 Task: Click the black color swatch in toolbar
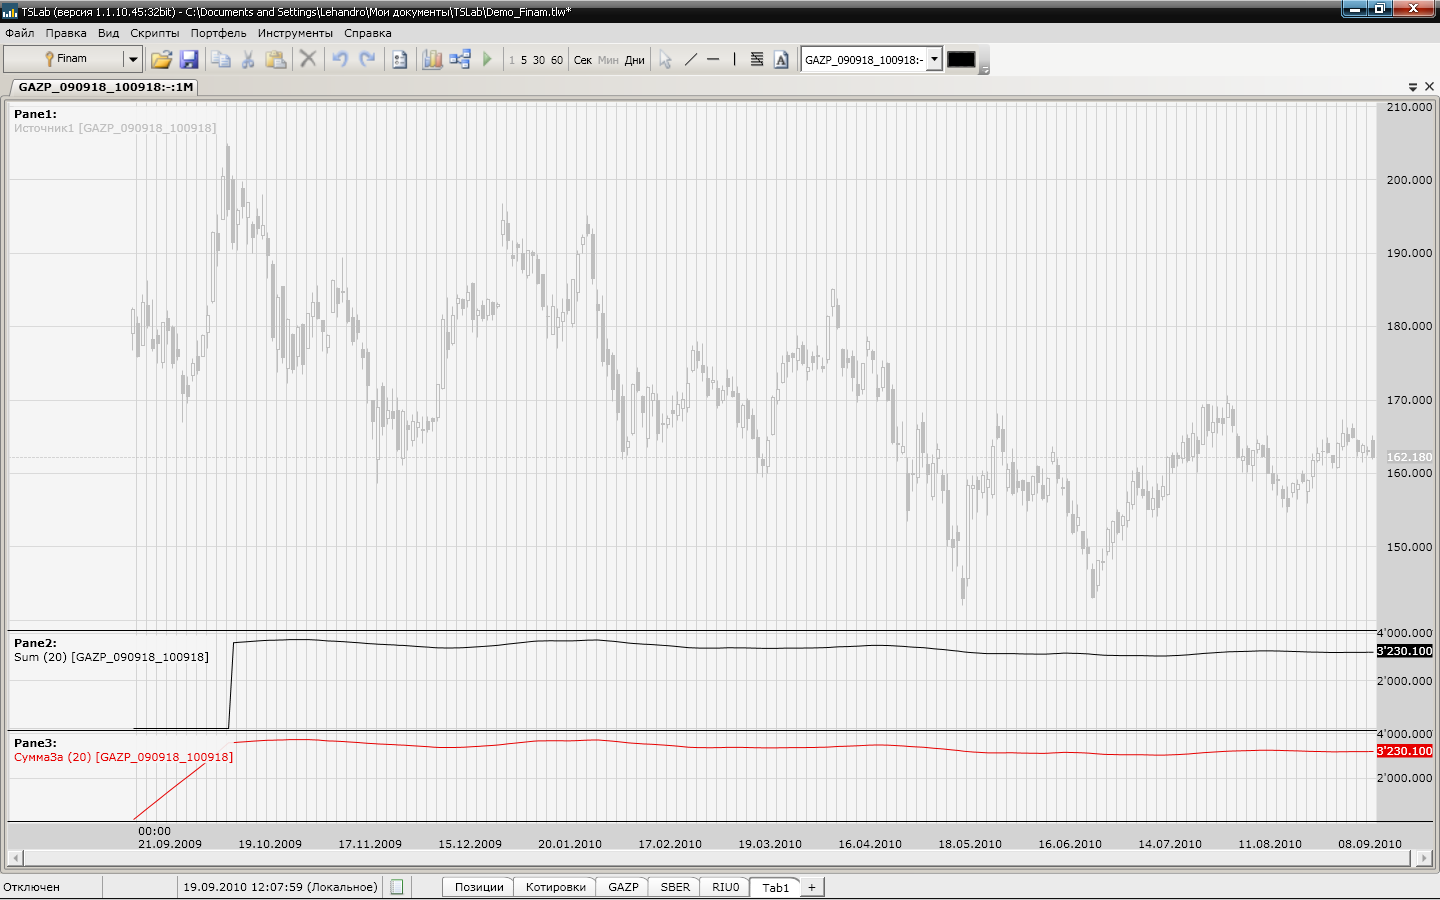[961, 60]
